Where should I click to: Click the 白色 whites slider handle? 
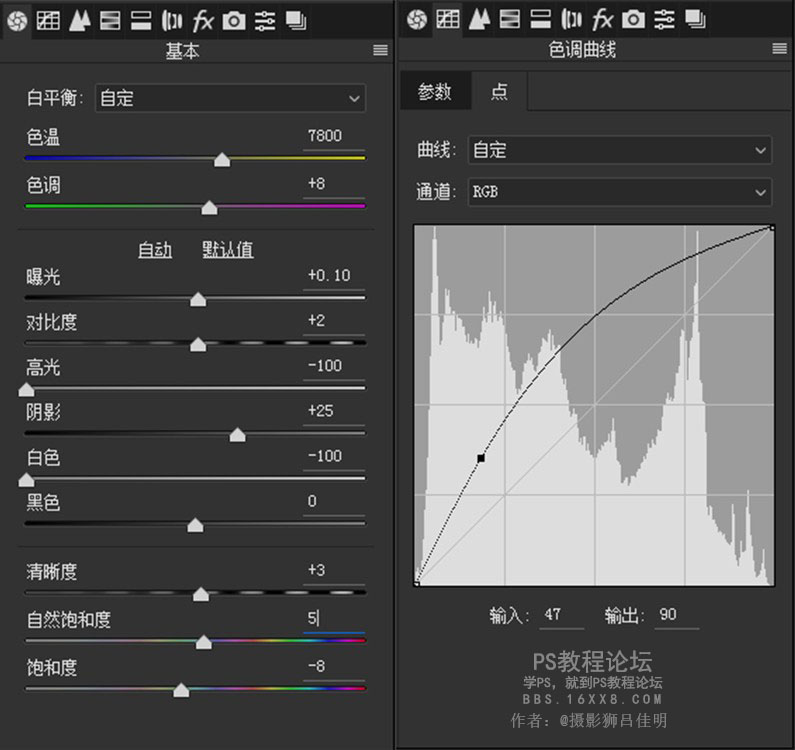(x=26, y=480)
